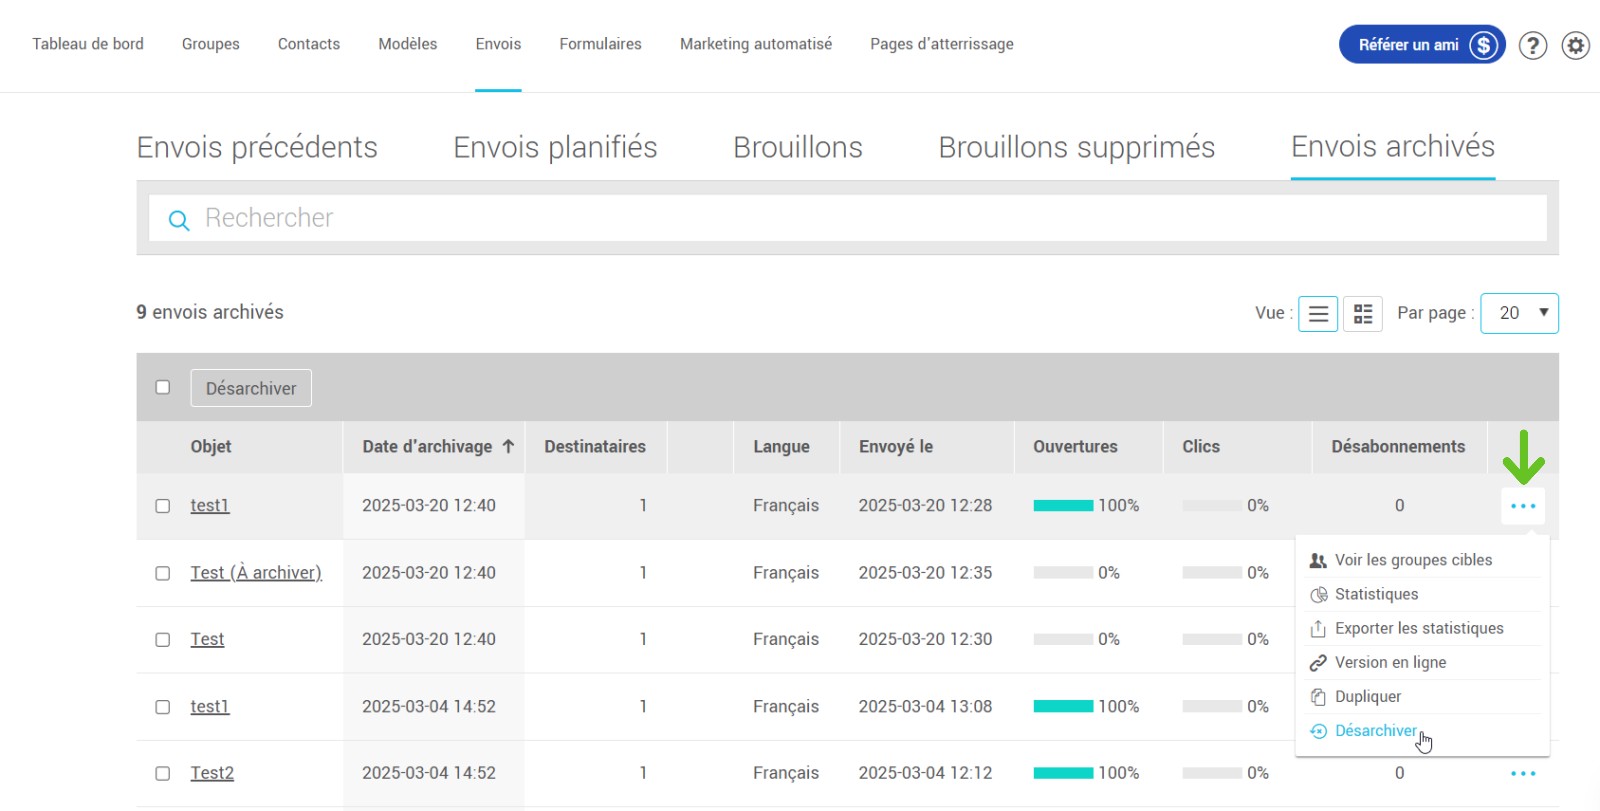This screenshot has height=811, width=1600.
Task: Select the Test2 row checkbox
Action: click(163, 773)
